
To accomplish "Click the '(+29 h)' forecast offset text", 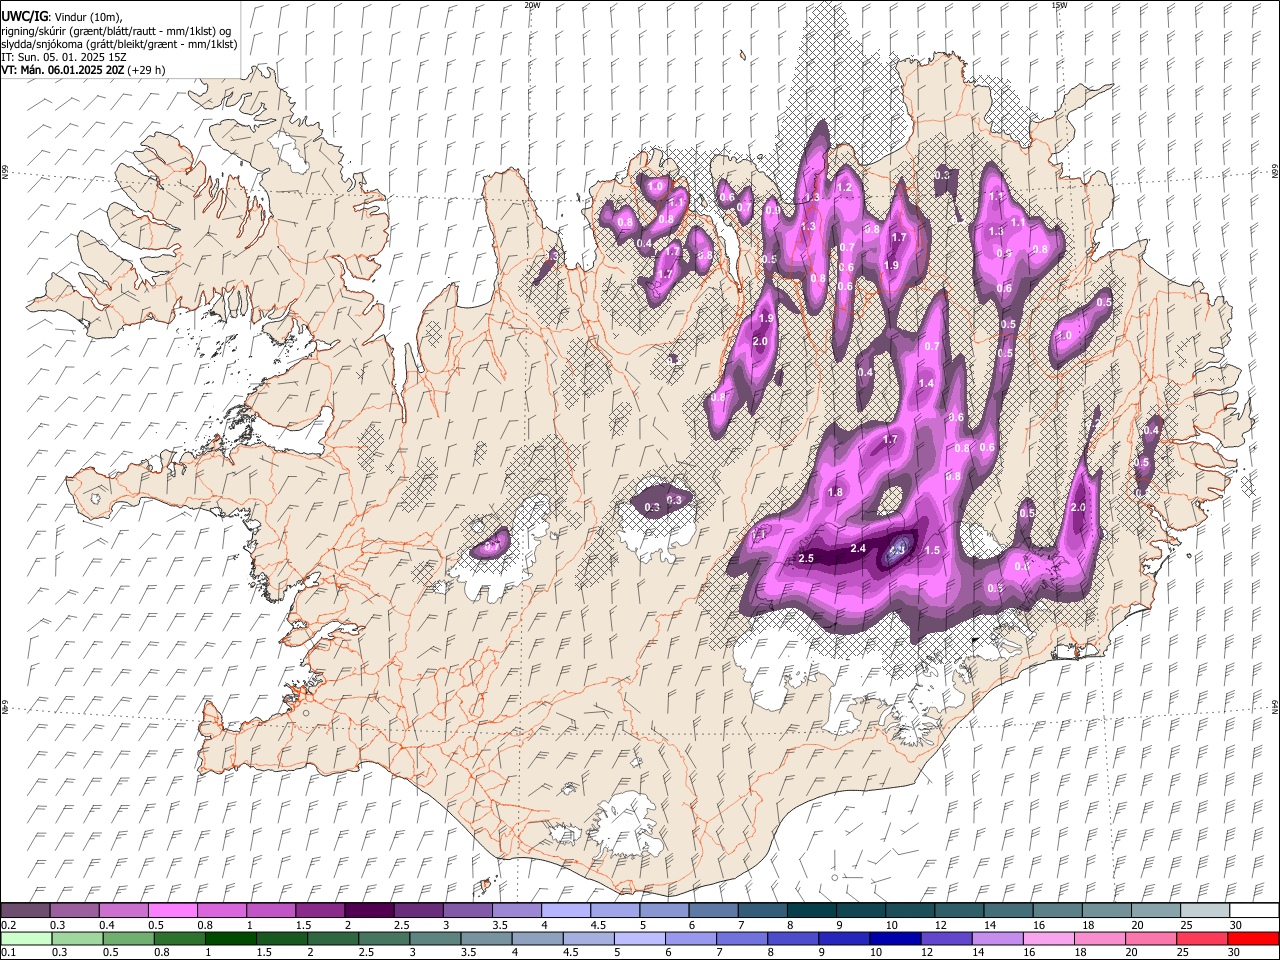I will (146, 70).
